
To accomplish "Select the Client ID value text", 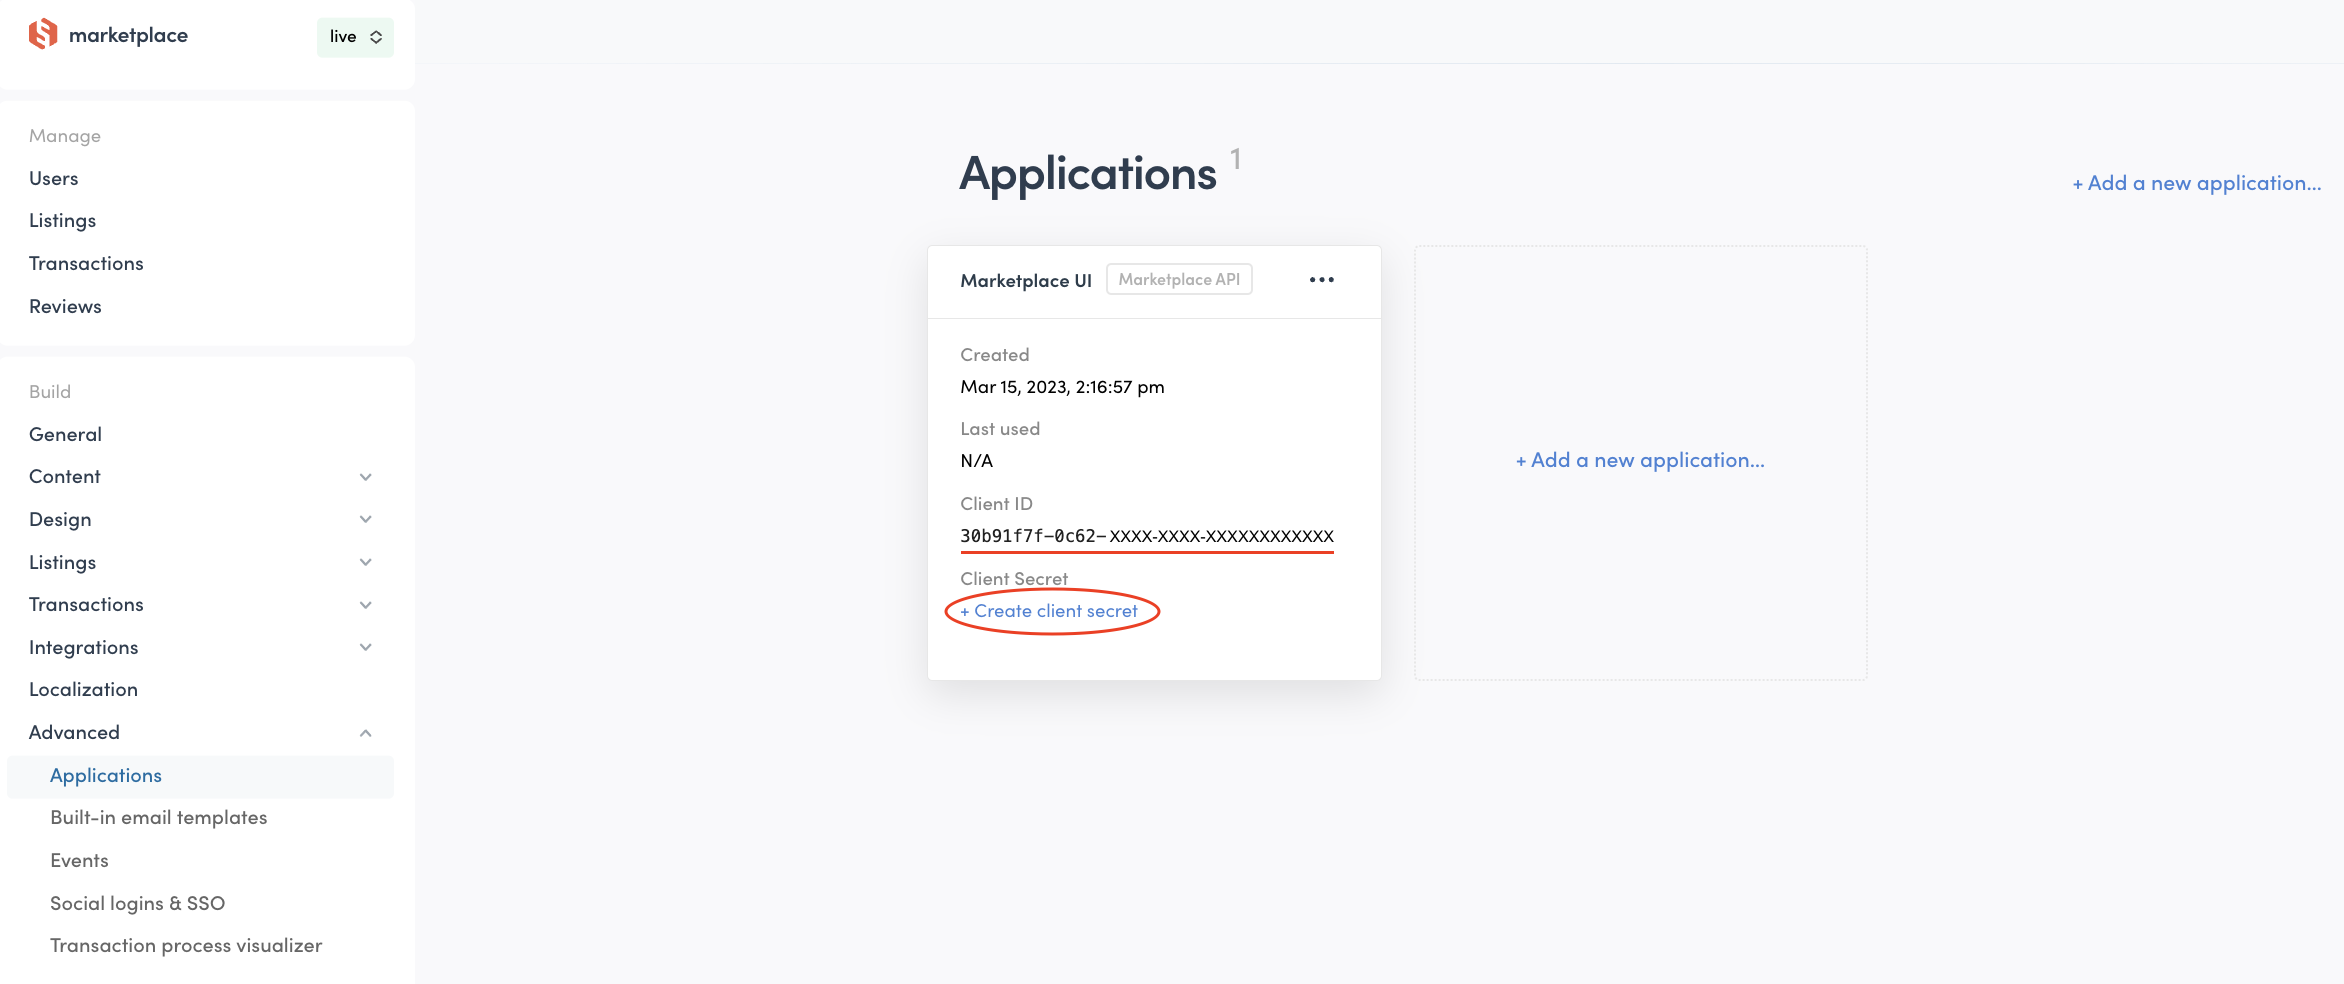I will point(1146,536).
